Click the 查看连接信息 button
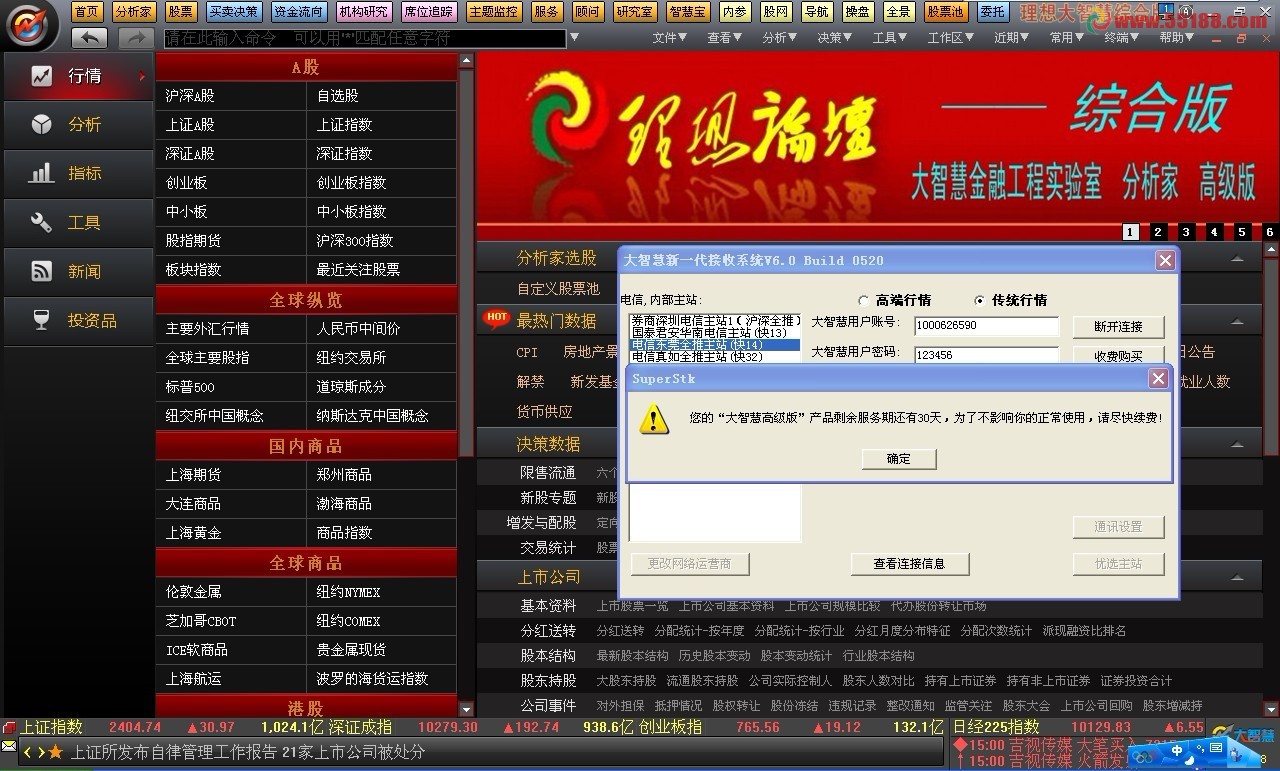This screenshot has width=1280, height=771. click(x=909, y=564)
